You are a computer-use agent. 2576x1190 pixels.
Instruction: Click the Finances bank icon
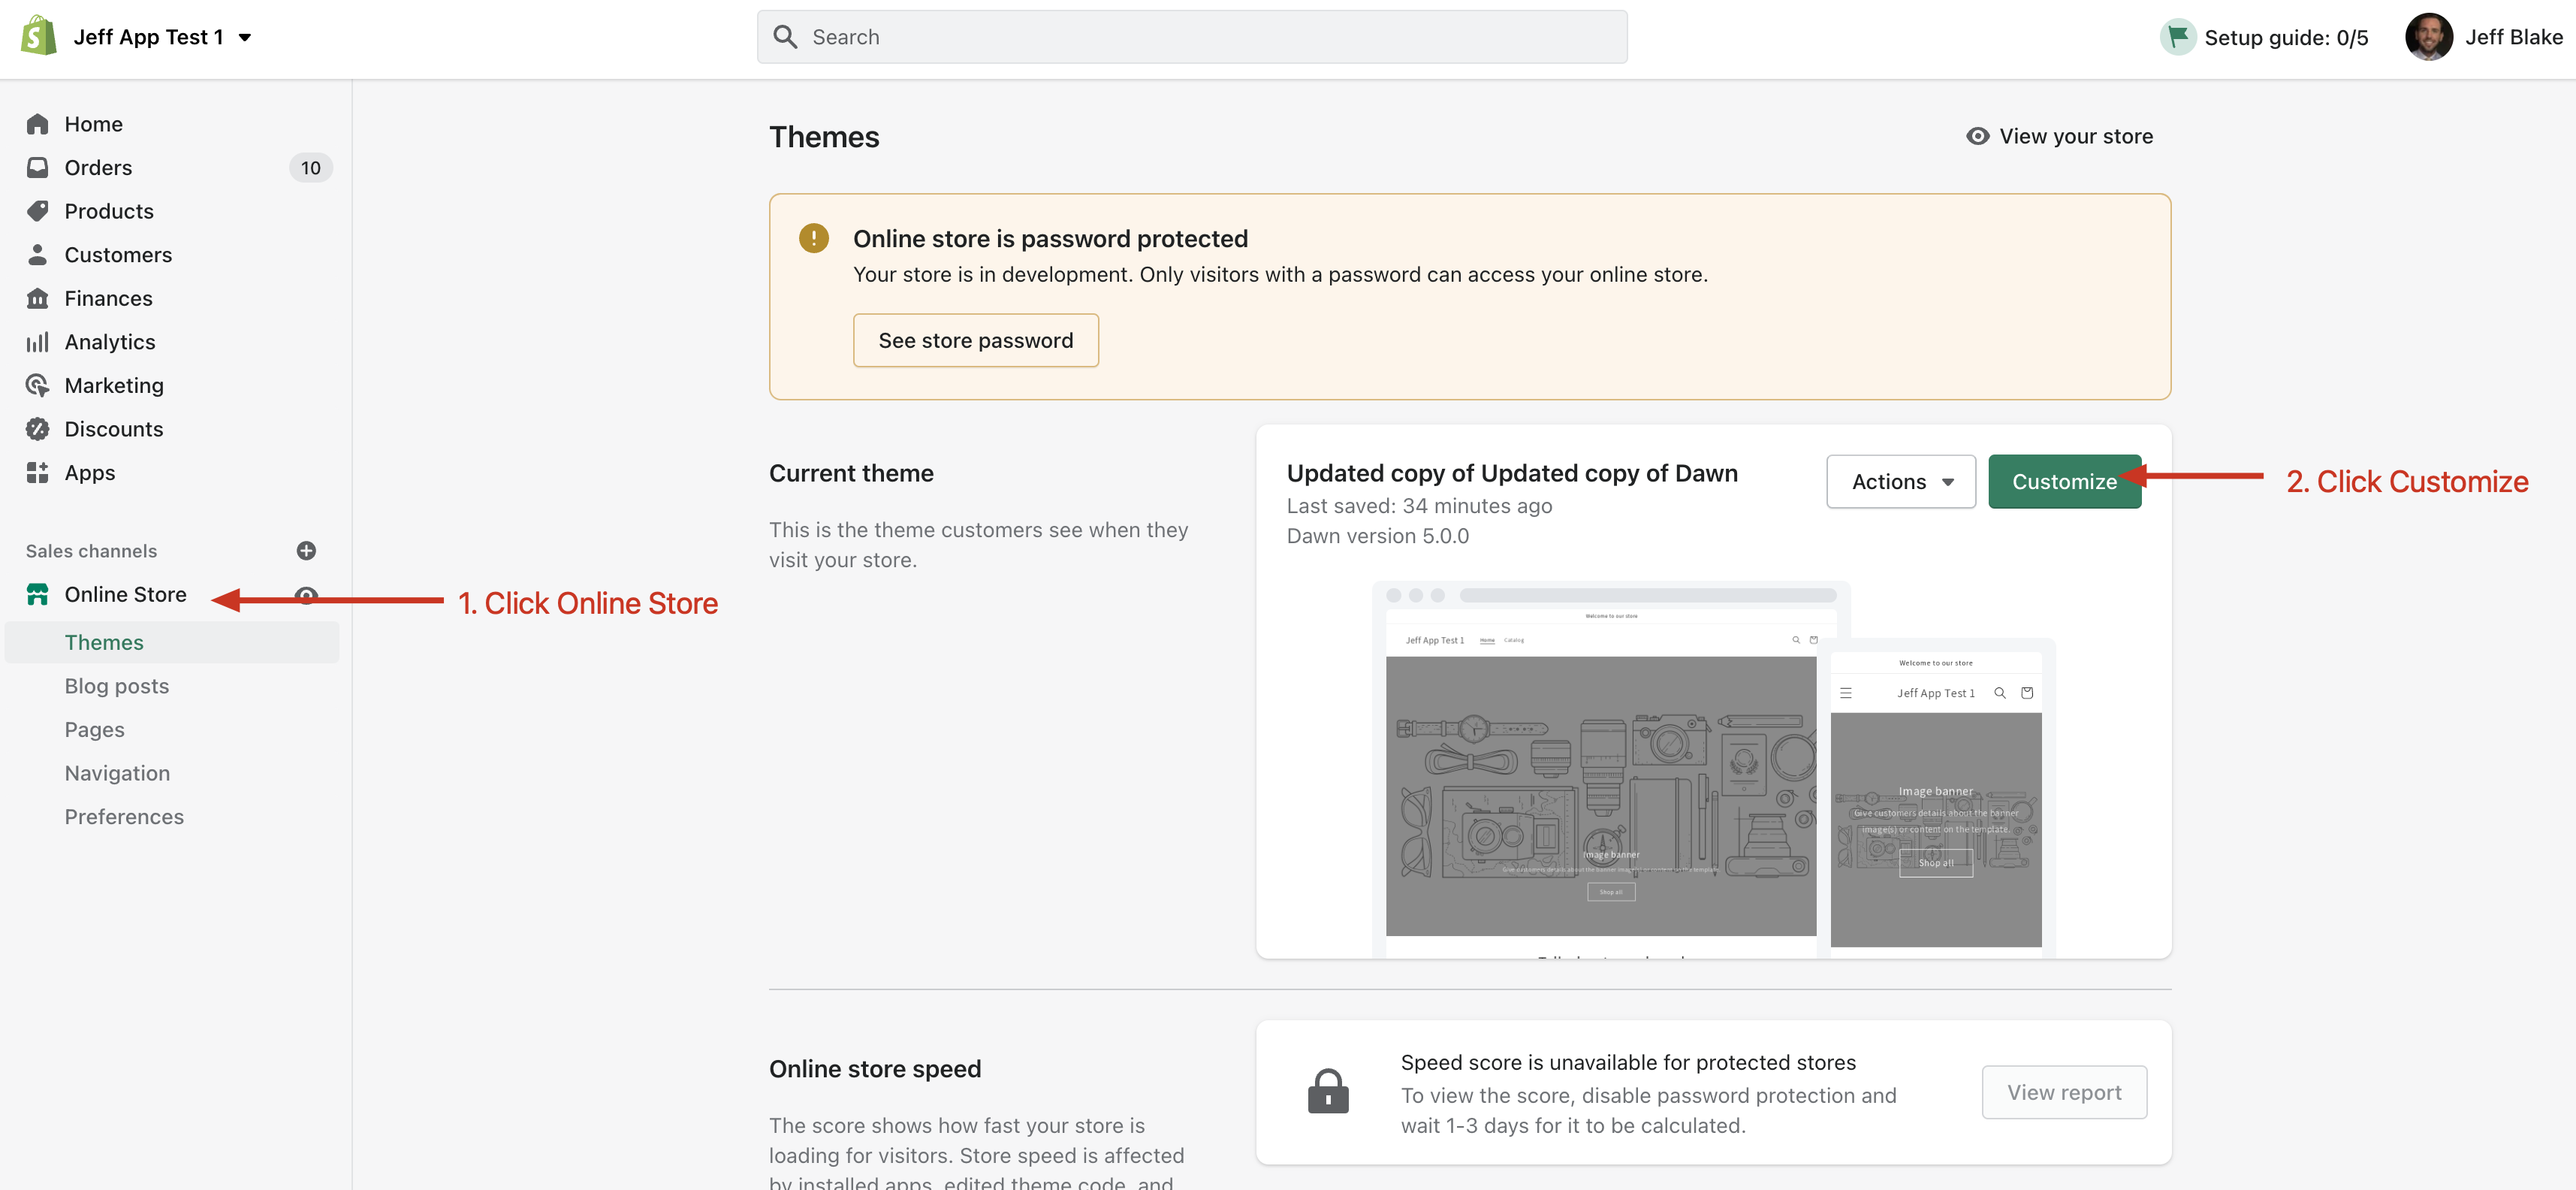[x=38, y=298]
